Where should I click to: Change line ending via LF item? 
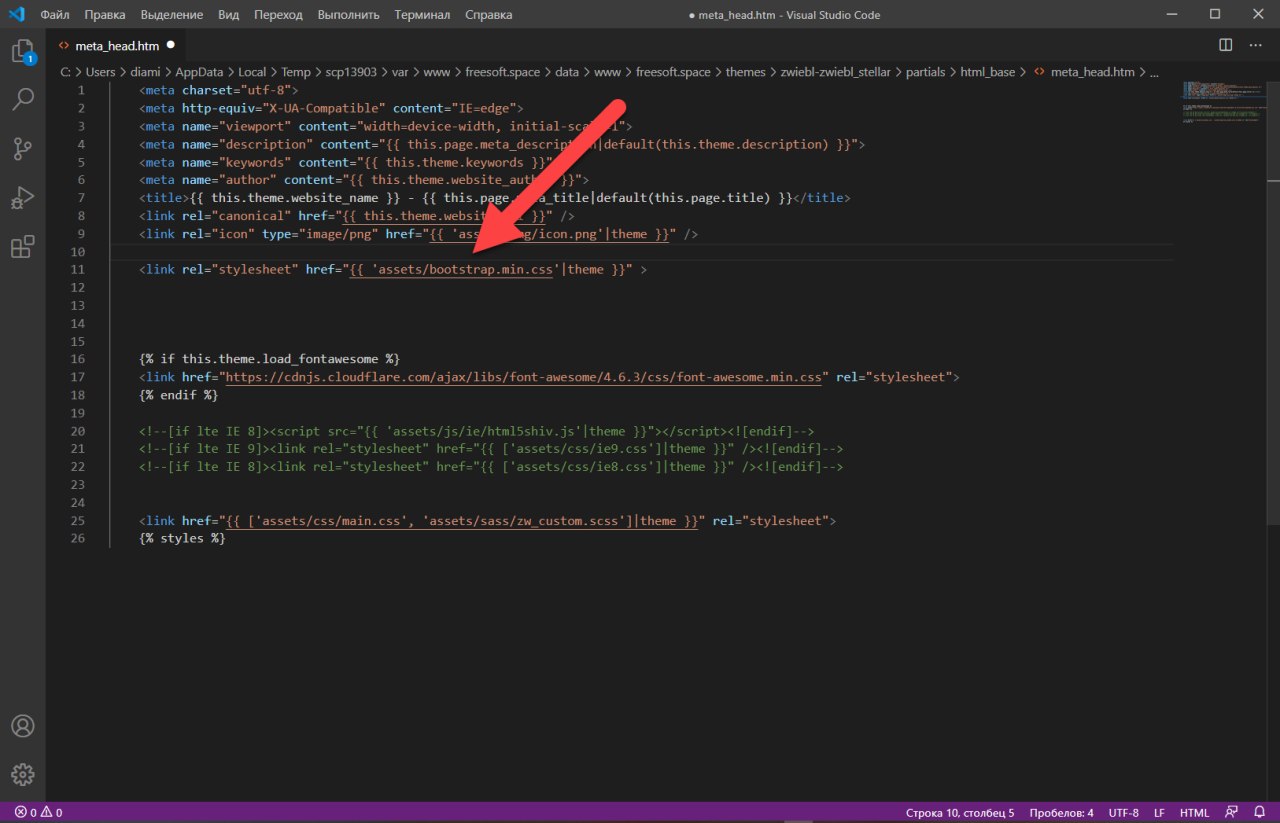point(1159,812)
